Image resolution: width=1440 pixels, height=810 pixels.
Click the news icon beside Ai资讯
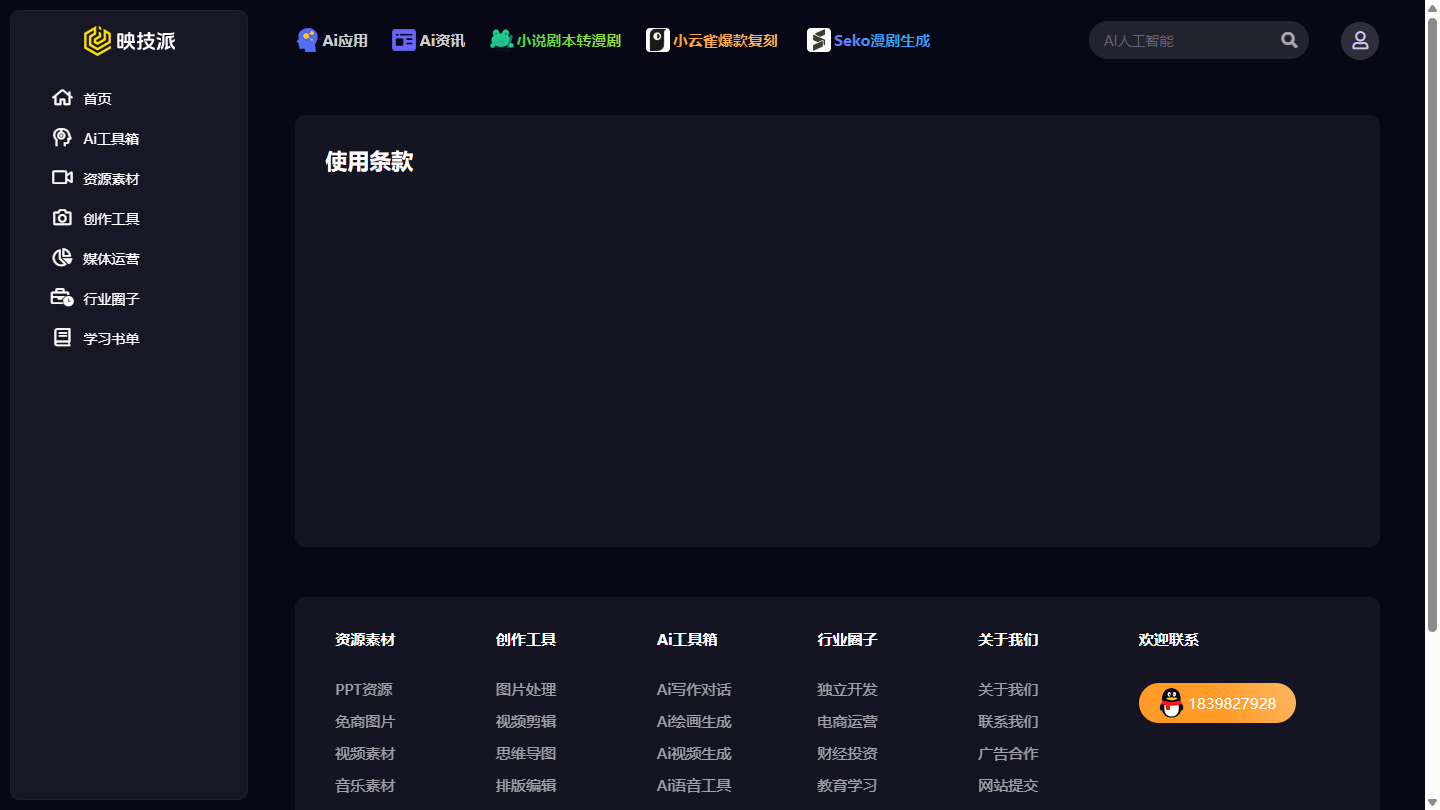pos(404,40)
